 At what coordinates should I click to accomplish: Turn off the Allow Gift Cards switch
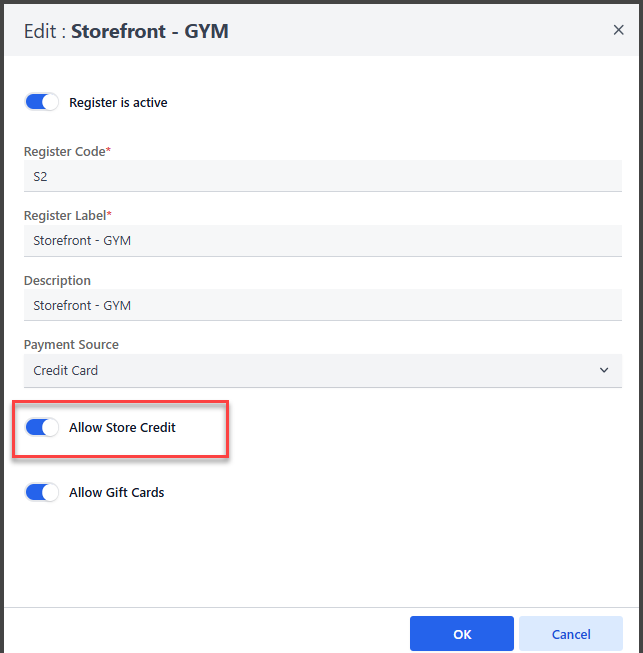tap(42, 492)
